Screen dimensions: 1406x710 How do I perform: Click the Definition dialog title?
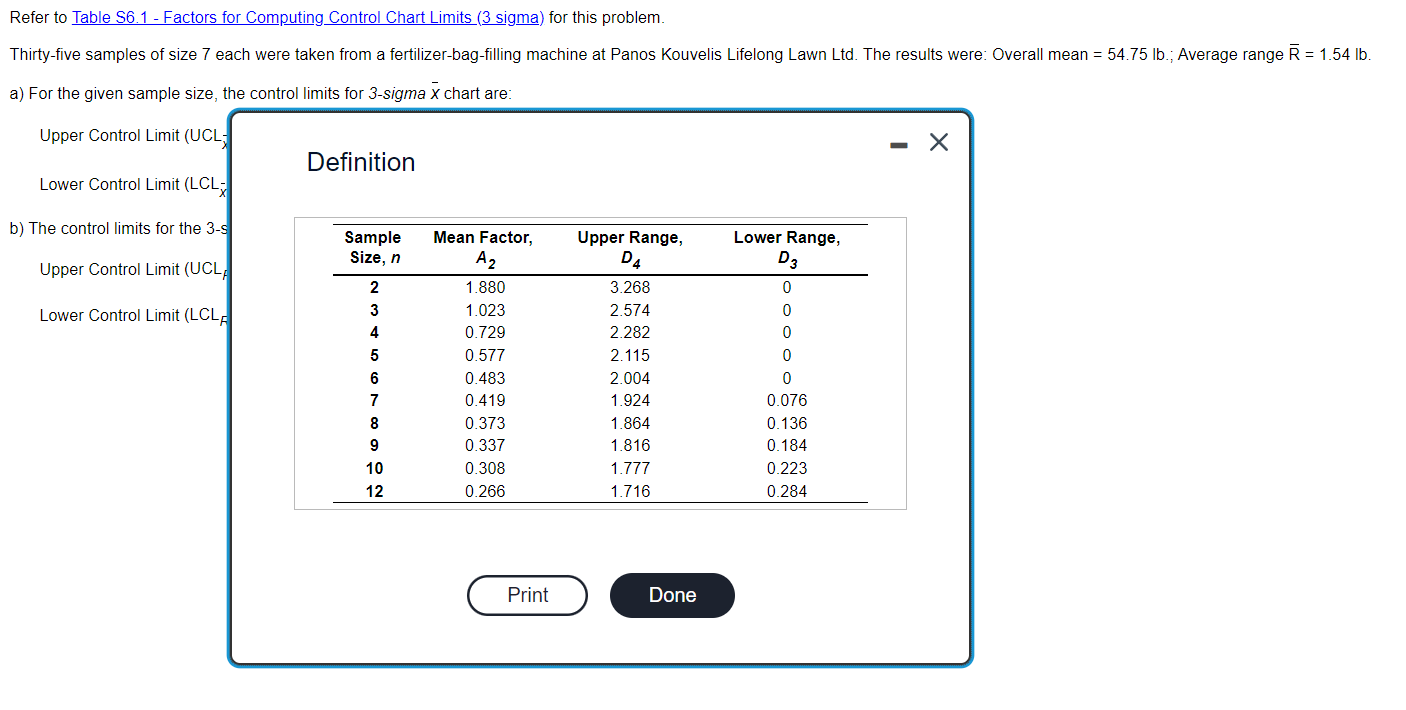pyautogui.click(x=360, y=162)
